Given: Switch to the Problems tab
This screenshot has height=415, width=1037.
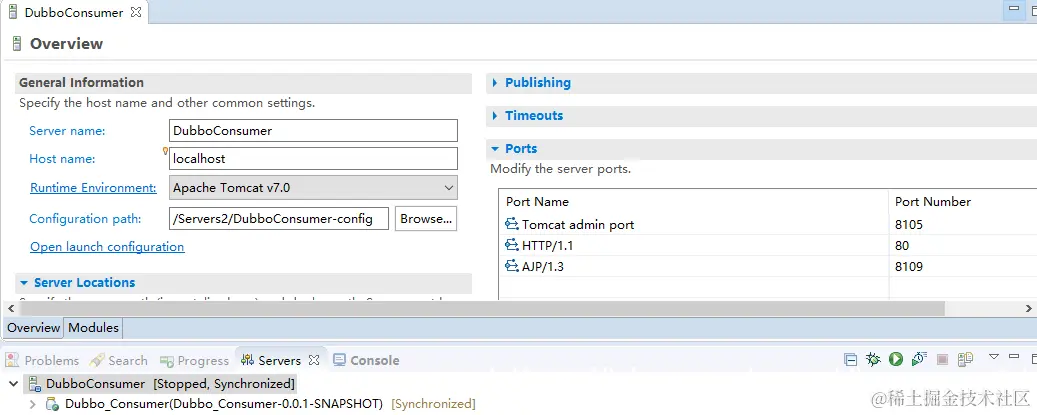Looking at the screenshot, I should (x=42, y=360).
